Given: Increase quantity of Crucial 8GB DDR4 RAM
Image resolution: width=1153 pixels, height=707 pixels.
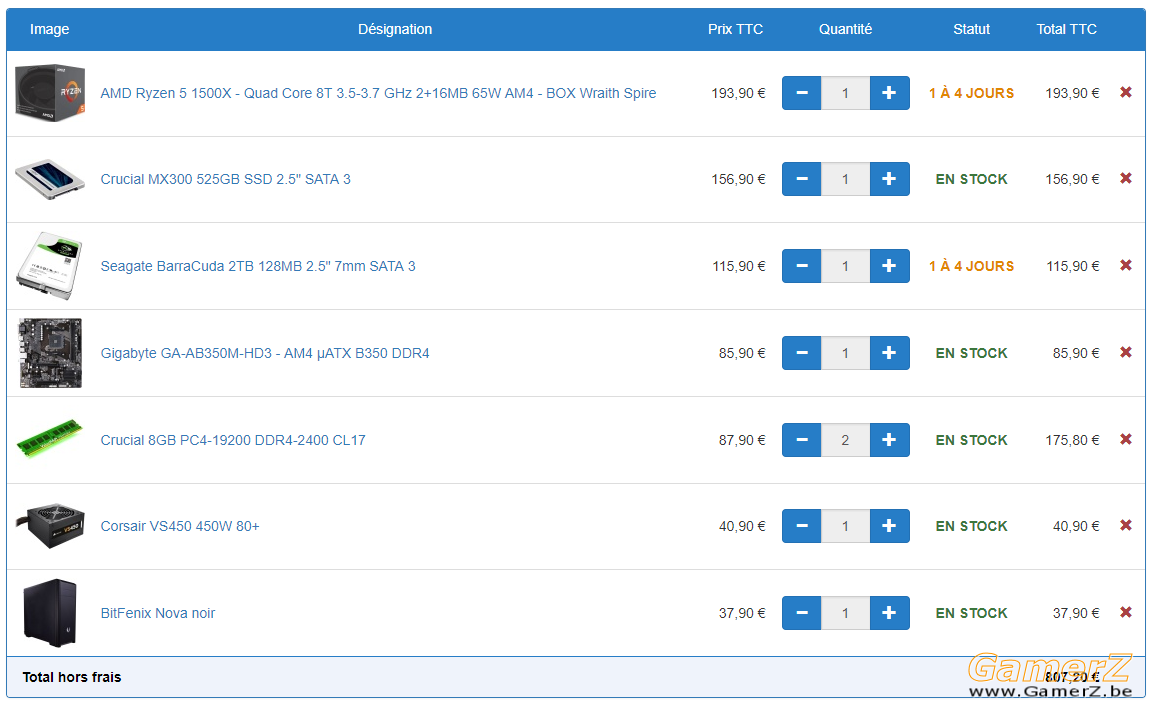Looking at the screenshot, I should (889, 440).
